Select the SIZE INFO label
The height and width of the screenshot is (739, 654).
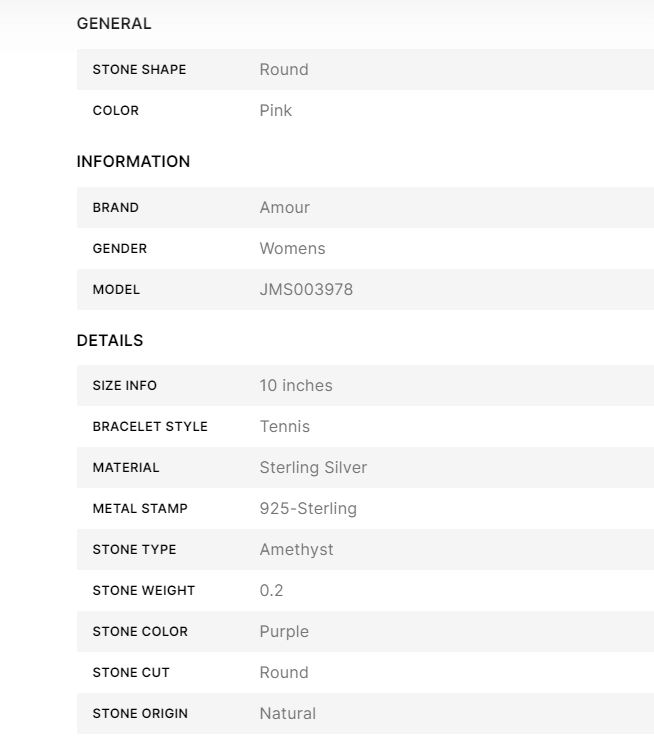click(x=125, y=386)
